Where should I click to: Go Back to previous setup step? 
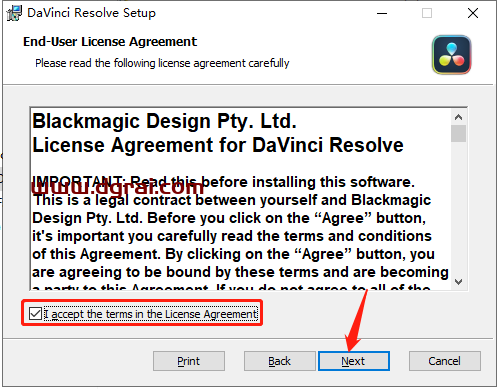279,361
